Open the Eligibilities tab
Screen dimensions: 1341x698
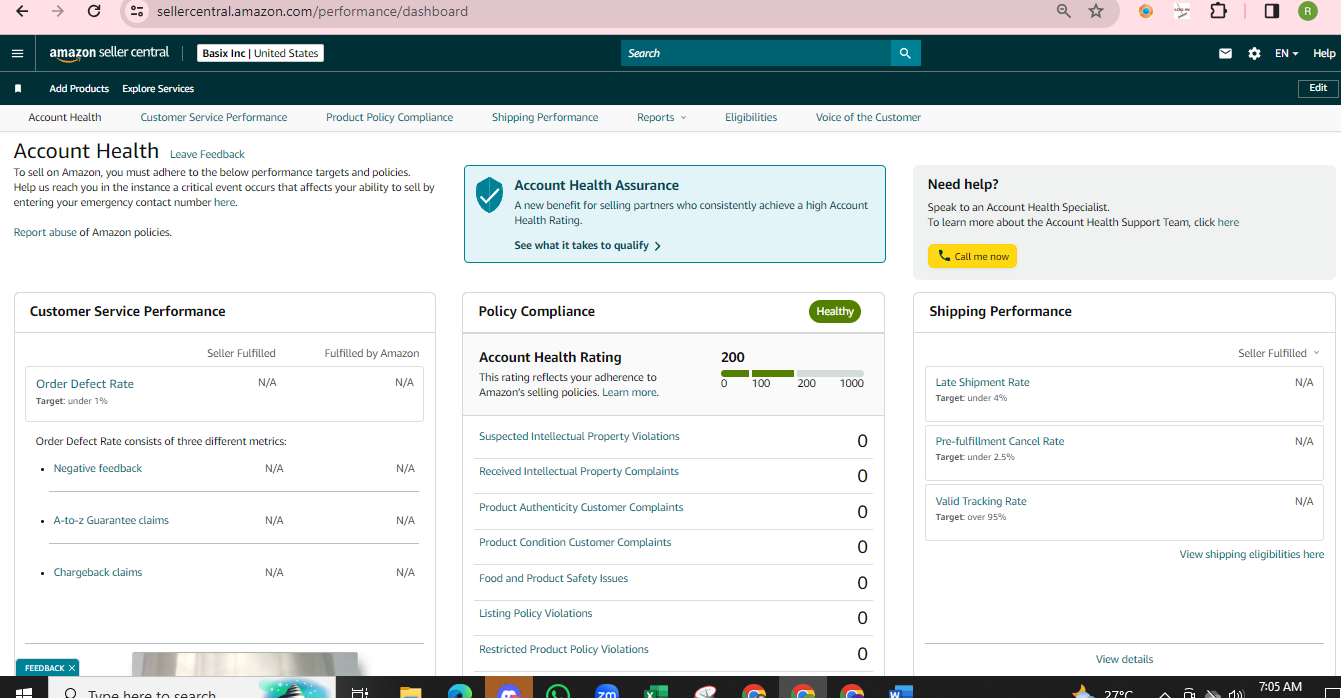pyautogui.click(x=751, y=117)
